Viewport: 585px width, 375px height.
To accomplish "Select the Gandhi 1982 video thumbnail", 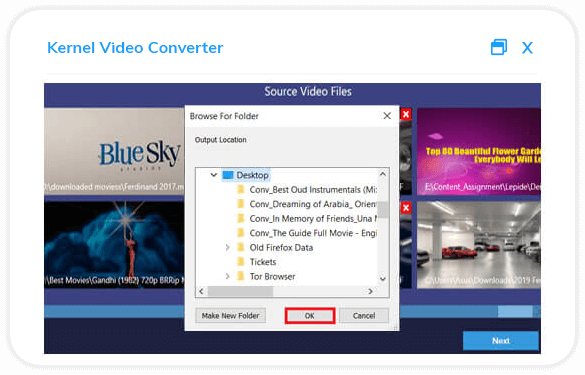I will click(114, 244).
